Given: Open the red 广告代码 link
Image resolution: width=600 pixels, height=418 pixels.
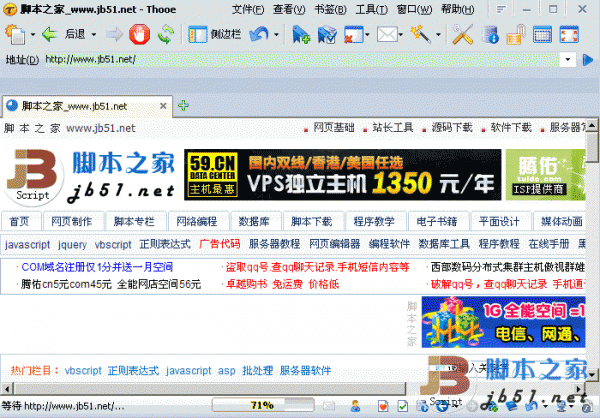Looking at the screenshot, I should pyautogui.click(x=220, y=244).
